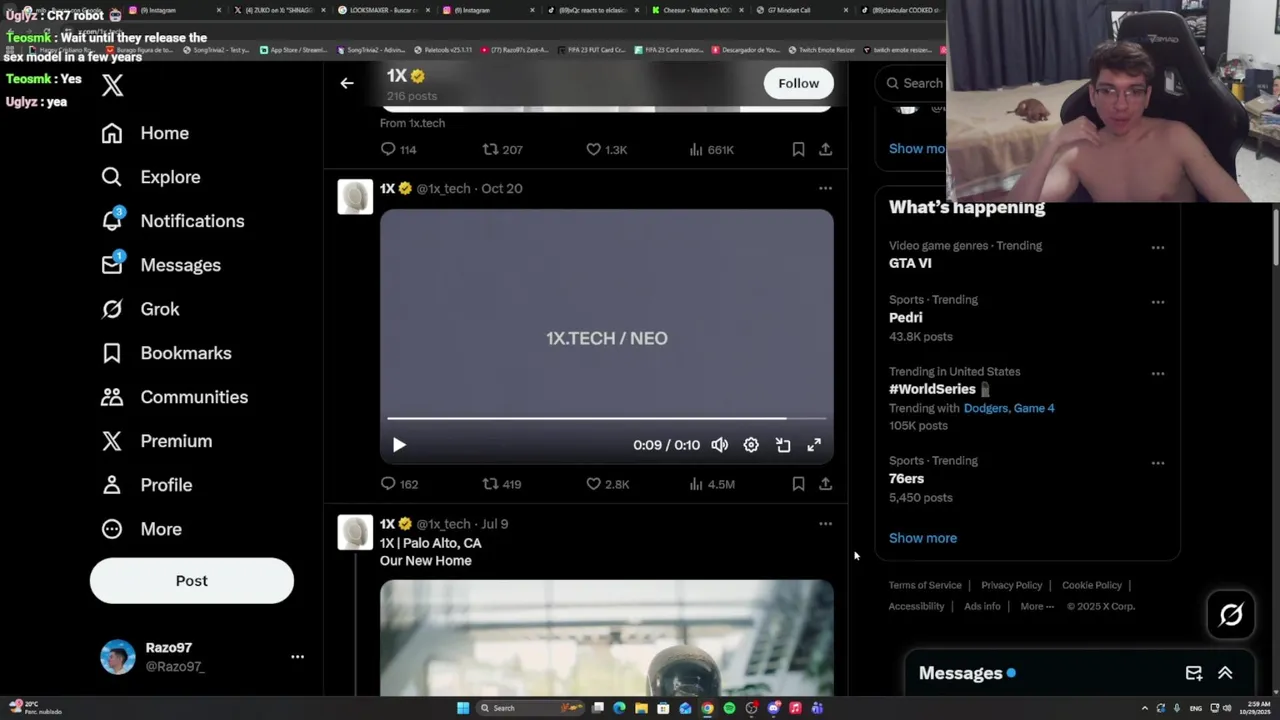Open more options for GTA VI trend
1280x720 pixels.
tap(1157, 247)
